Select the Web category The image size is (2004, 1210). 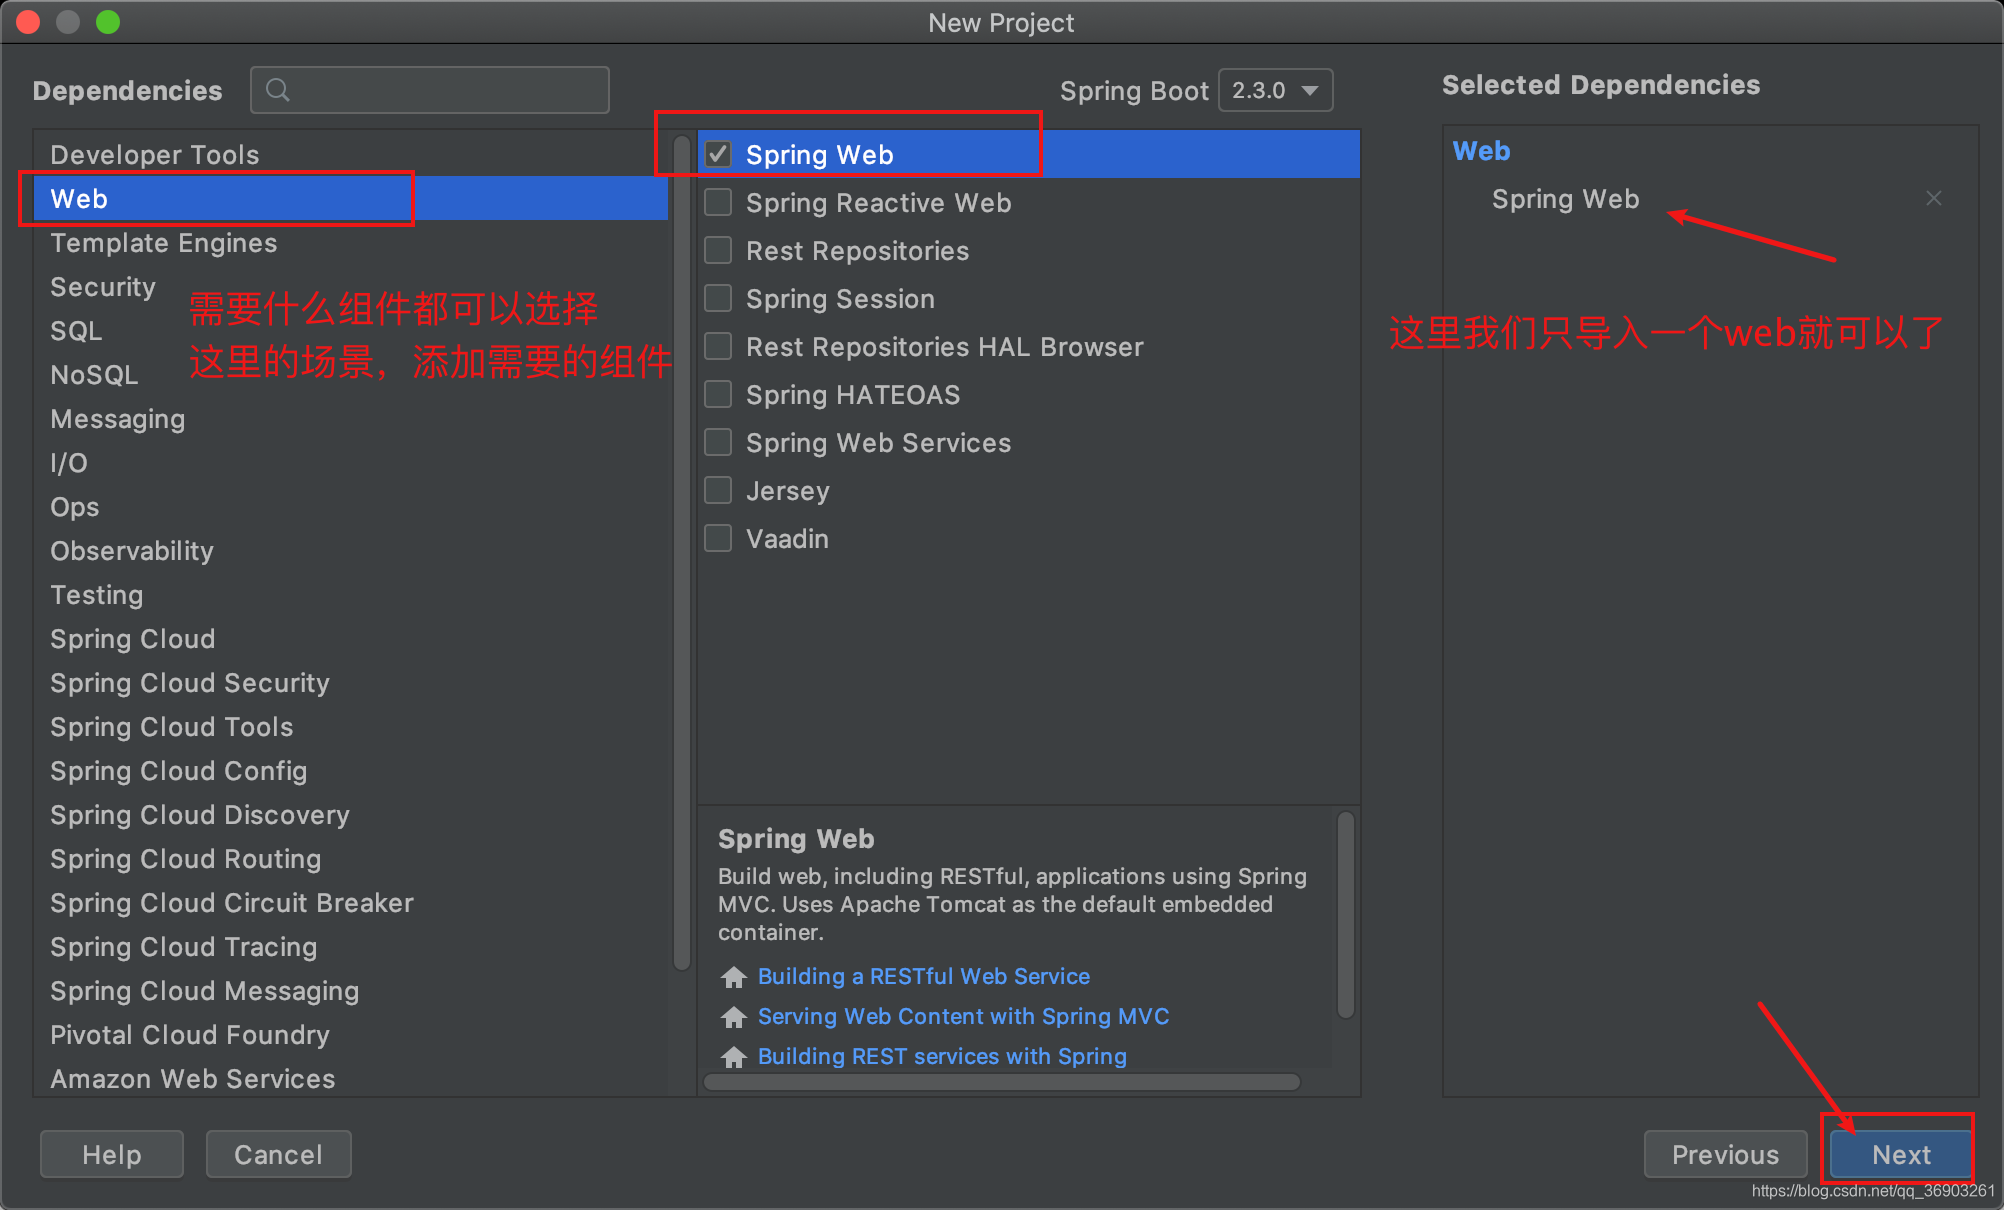click(x=351, y=198)
